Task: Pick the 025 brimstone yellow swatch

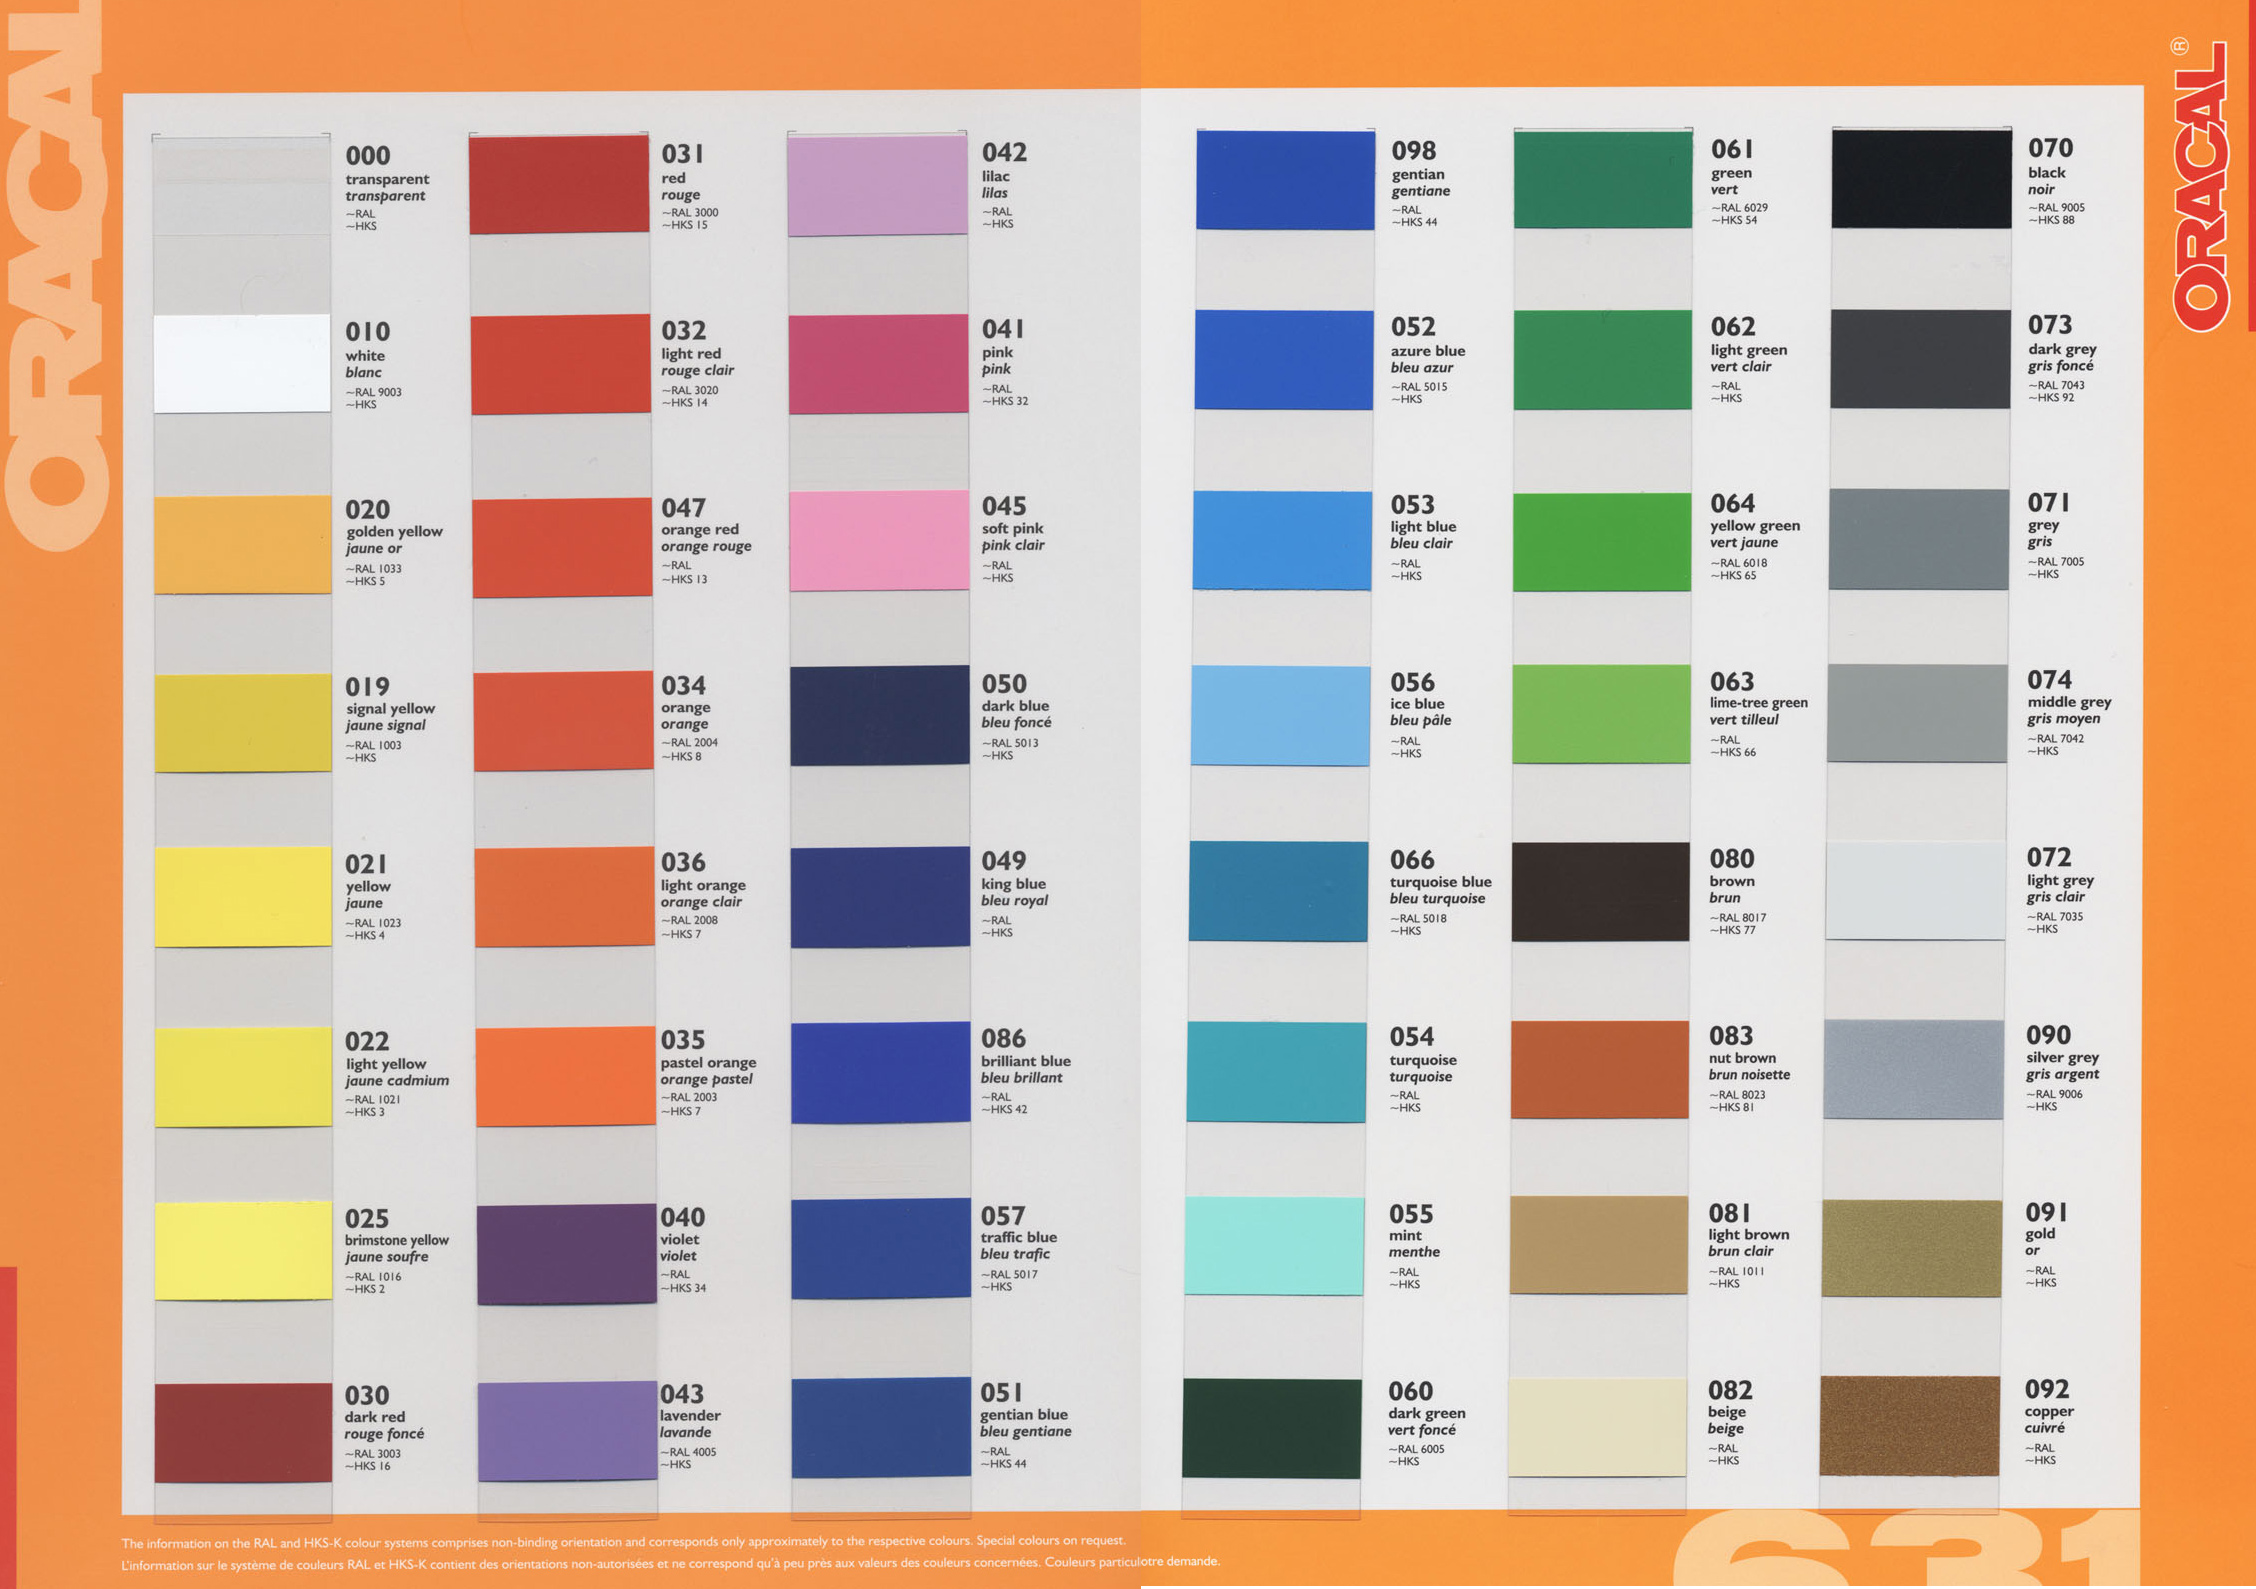Action: [x=243, y=1251]
